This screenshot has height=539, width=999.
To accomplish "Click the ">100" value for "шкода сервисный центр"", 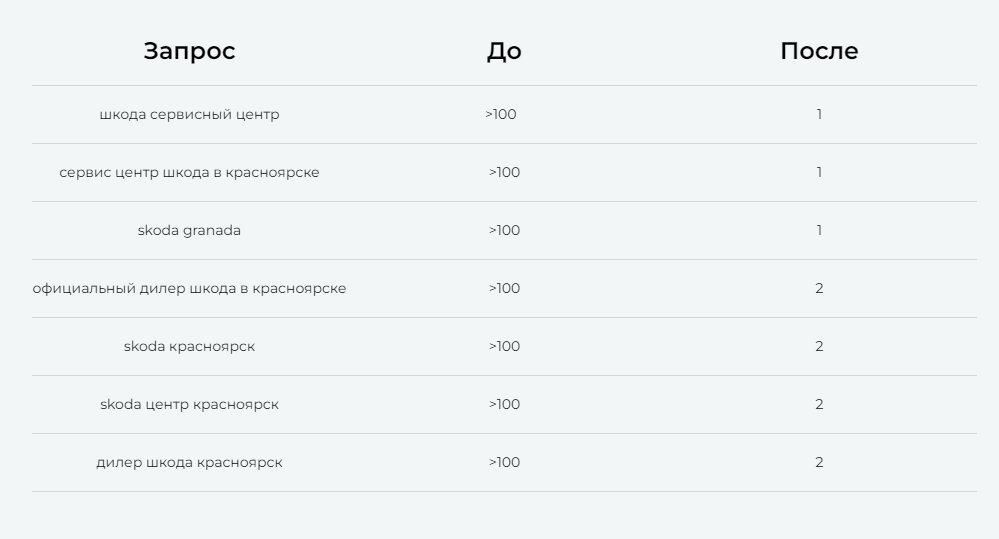I will [502, 114].
